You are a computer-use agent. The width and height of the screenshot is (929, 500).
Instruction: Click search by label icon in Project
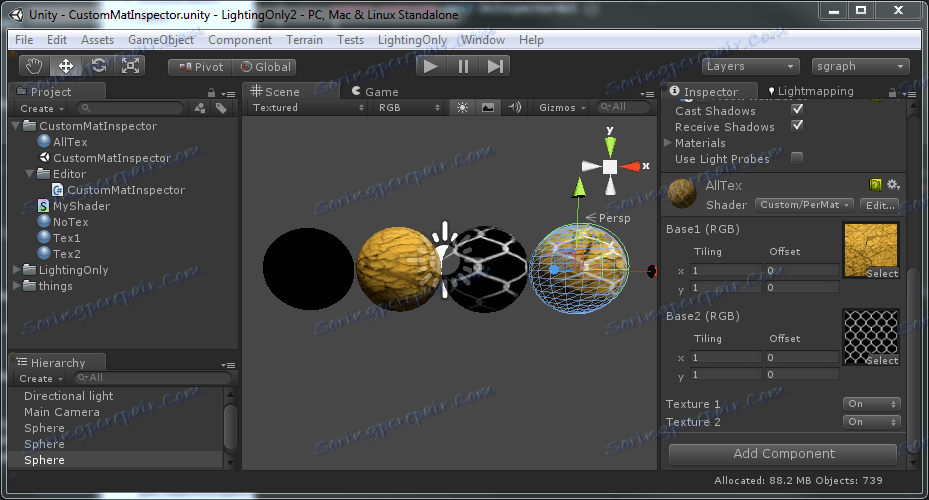click(221, 108)
